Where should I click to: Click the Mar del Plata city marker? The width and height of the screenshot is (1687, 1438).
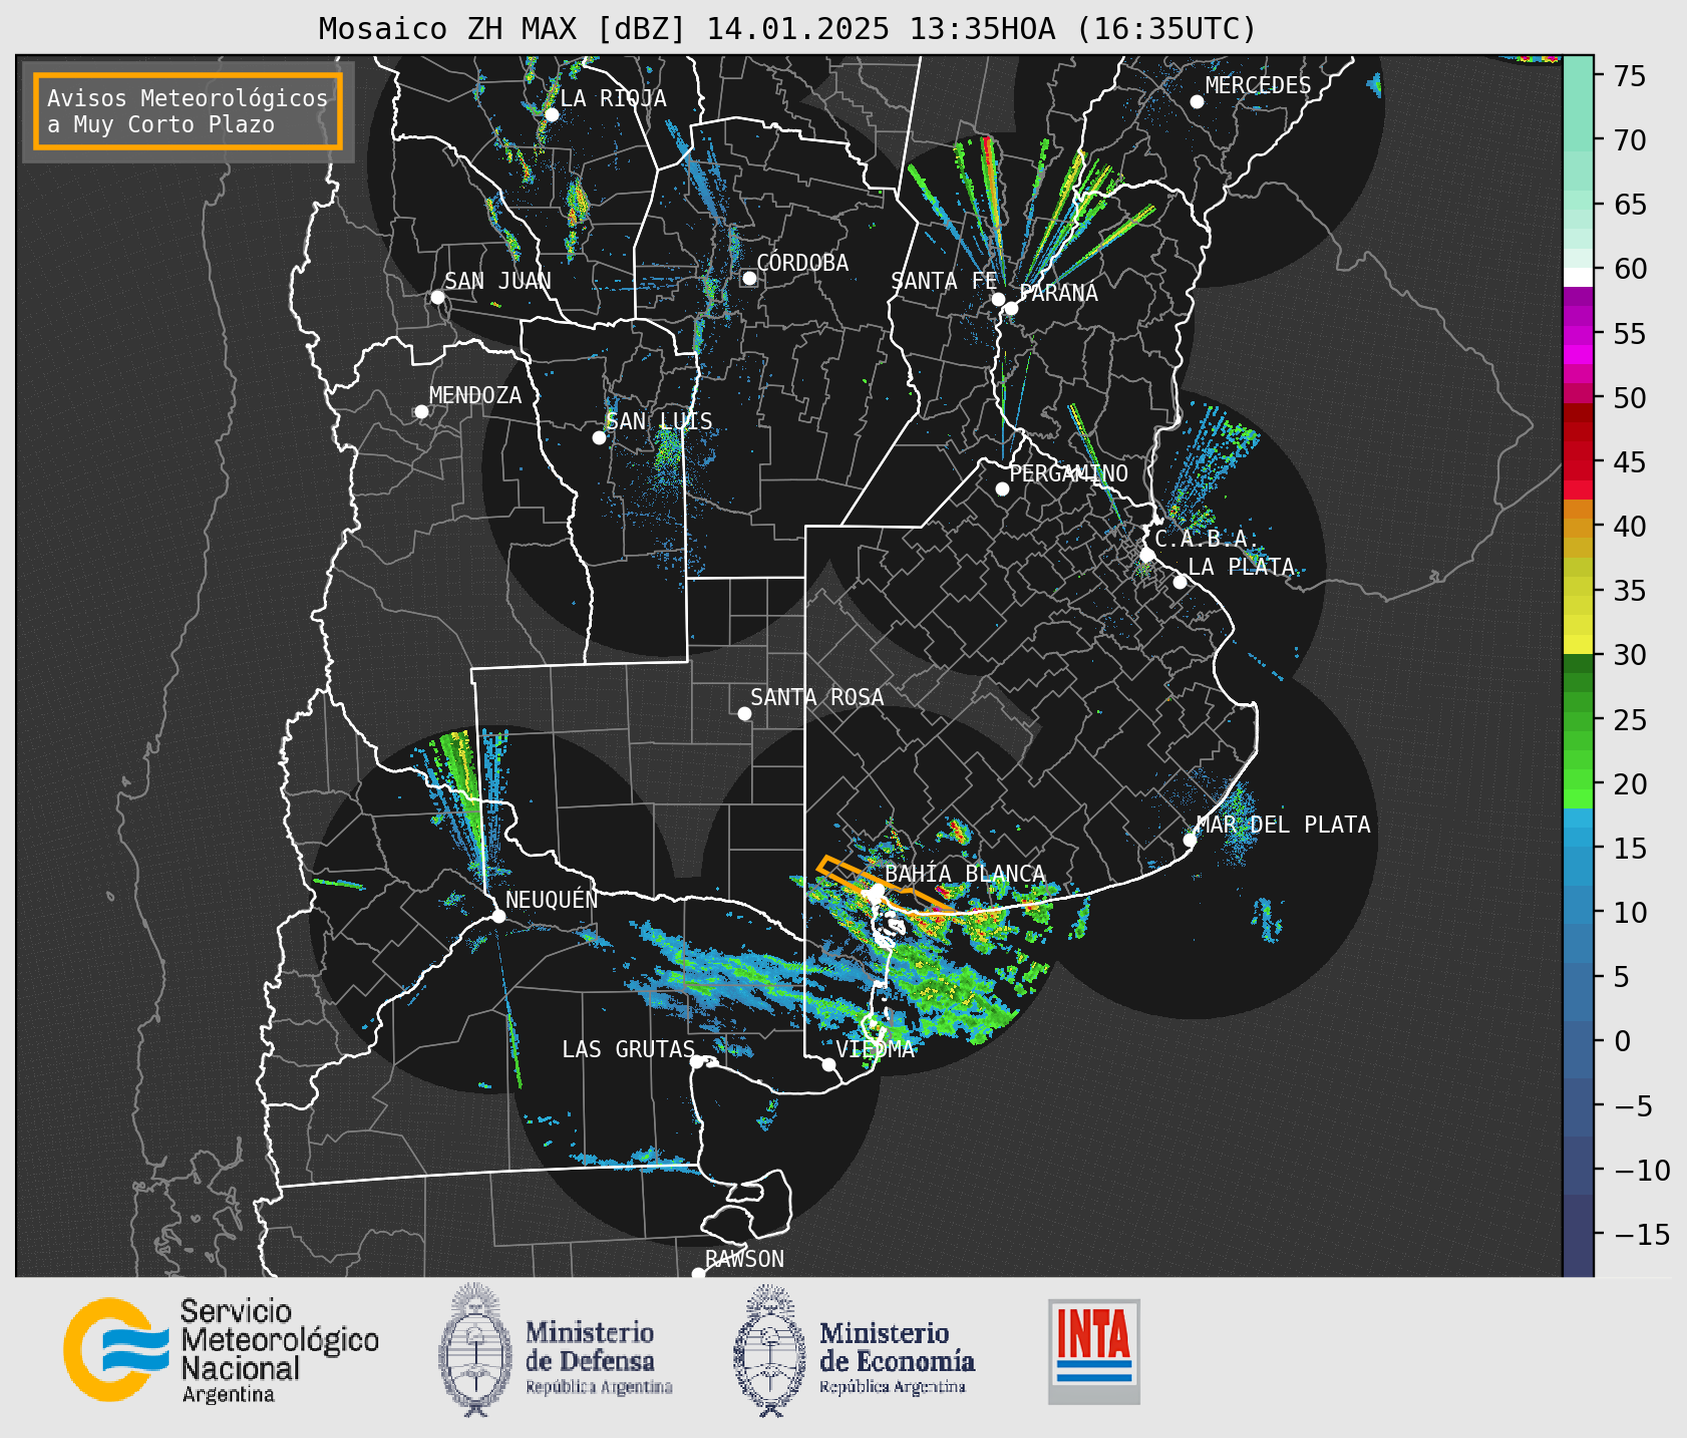1189,840
